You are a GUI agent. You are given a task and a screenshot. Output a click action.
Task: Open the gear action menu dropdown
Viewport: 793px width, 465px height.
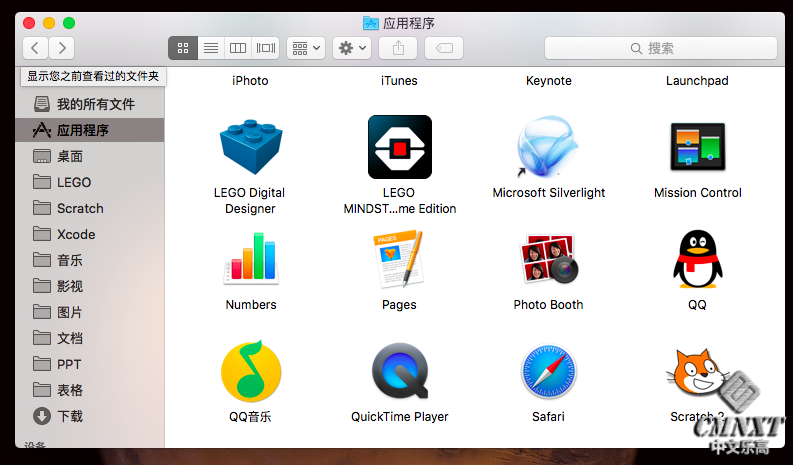pos(352,48)
